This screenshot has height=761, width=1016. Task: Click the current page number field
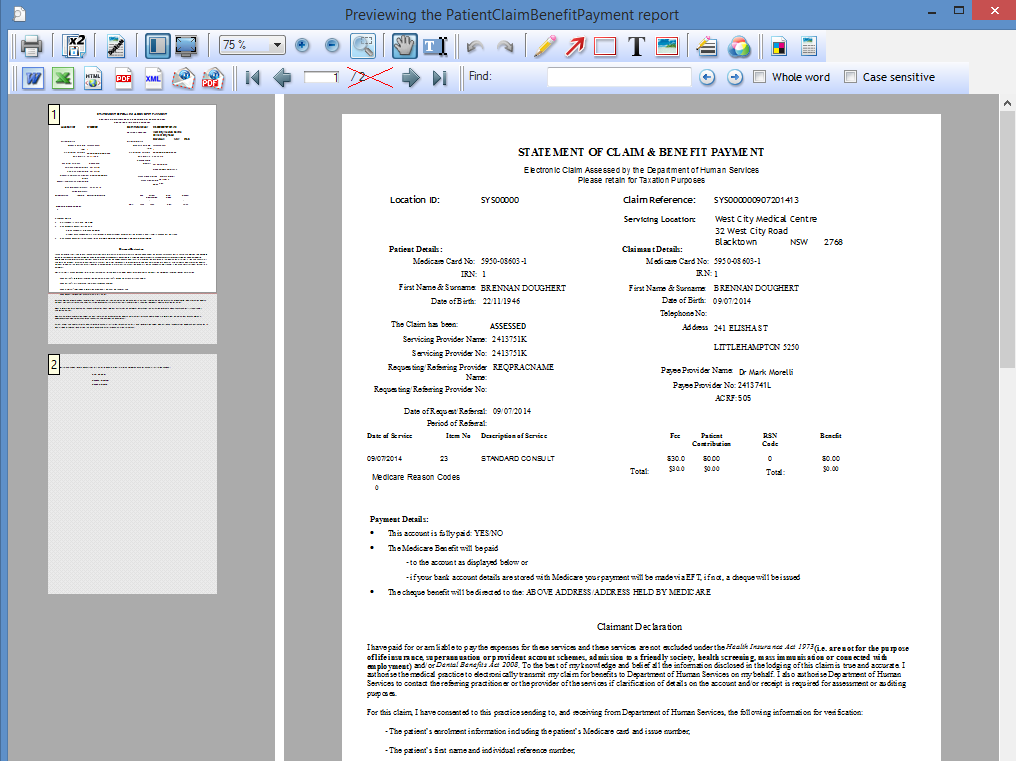click(x=322, y=77)
